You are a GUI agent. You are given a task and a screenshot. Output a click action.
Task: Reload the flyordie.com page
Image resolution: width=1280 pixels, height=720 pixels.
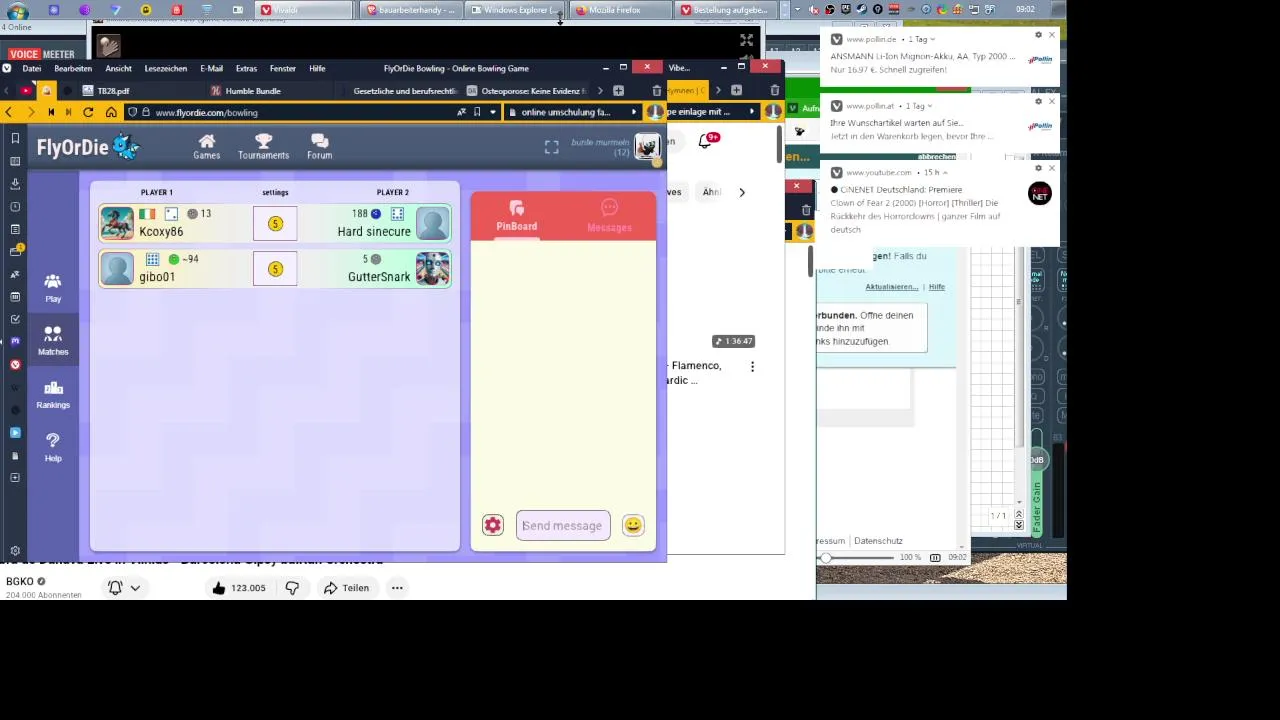click(x=88, y=112)
